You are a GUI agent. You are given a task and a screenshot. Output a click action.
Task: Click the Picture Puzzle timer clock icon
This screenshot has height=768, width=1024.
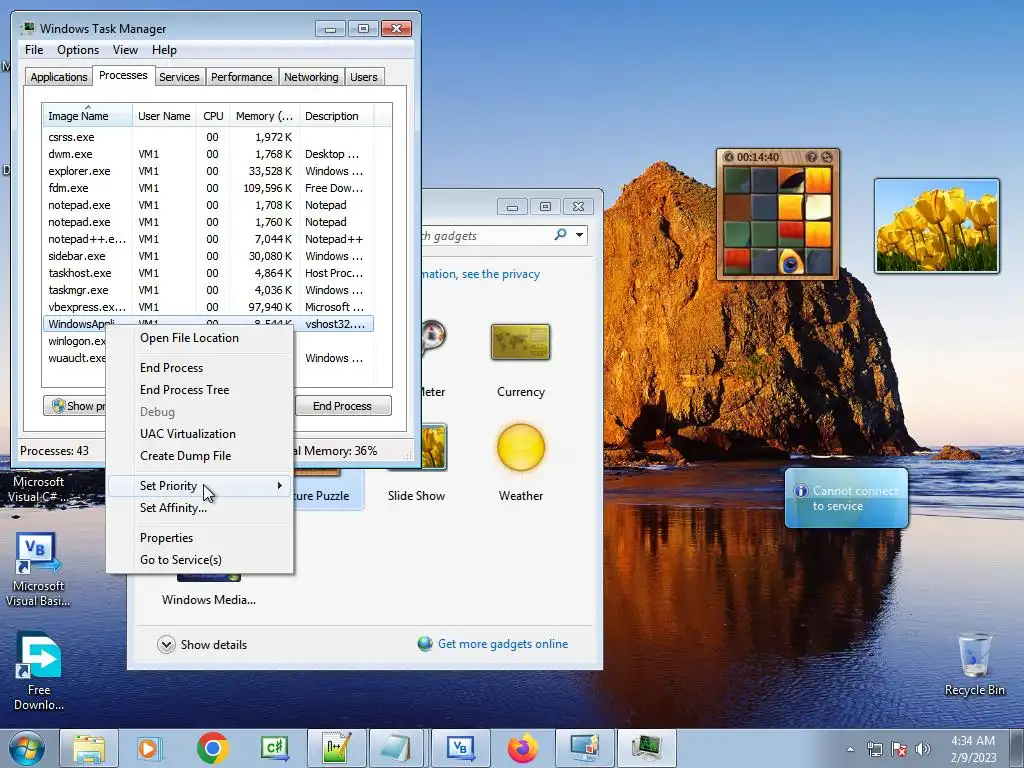pyautogui.click(x=729, y=157)
